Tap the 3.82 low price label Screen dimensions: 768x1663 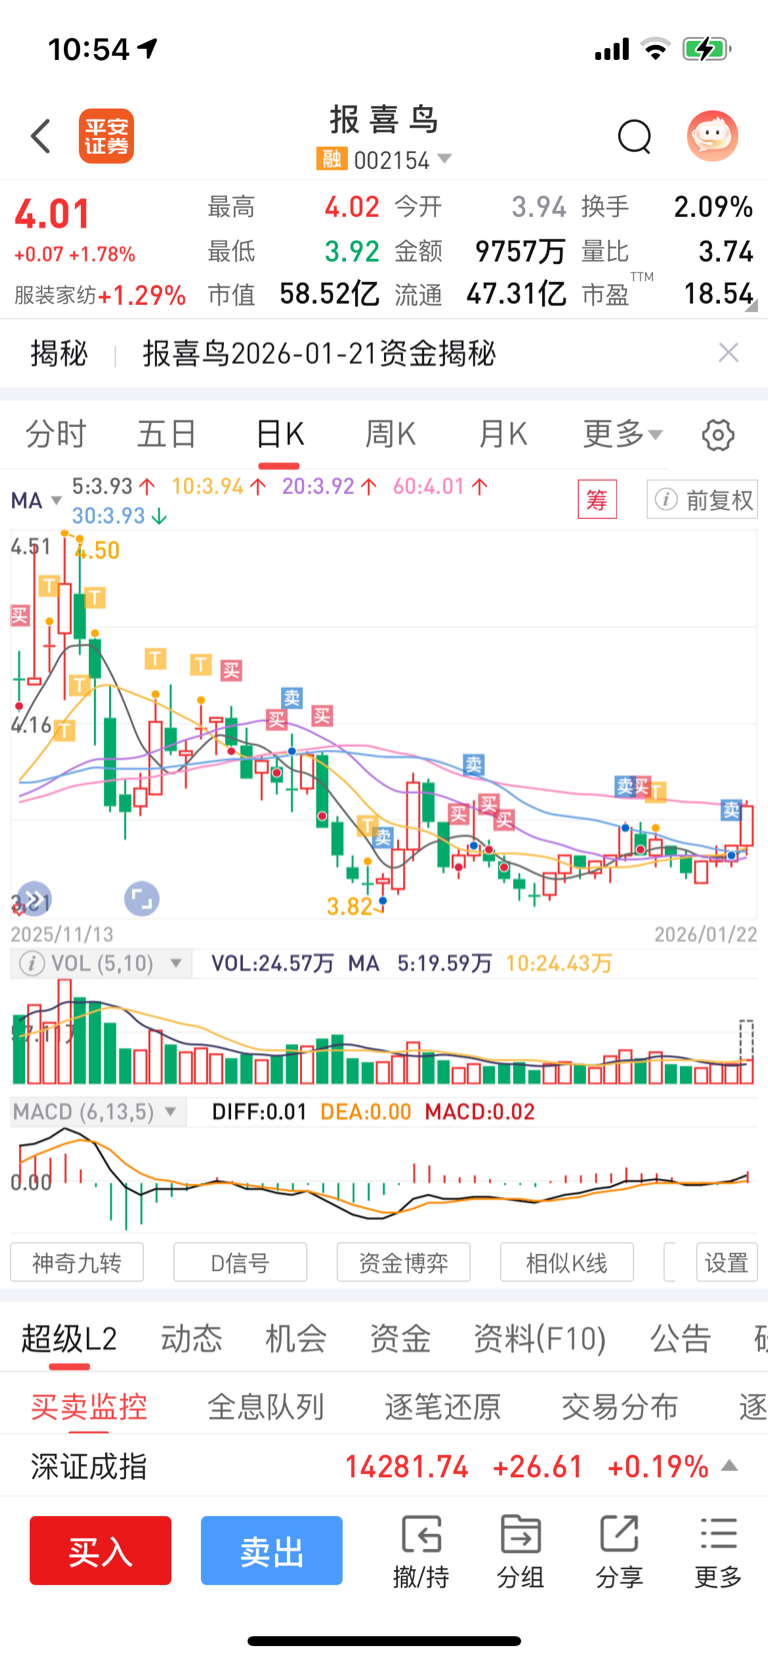click(x=349, y=906)
